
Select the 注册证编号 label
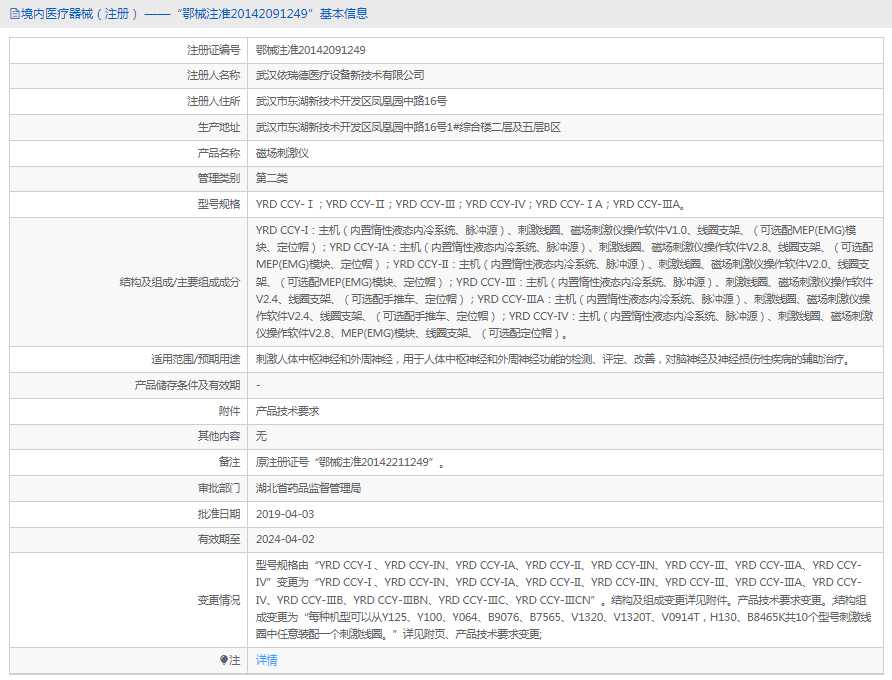click(213, 50)
